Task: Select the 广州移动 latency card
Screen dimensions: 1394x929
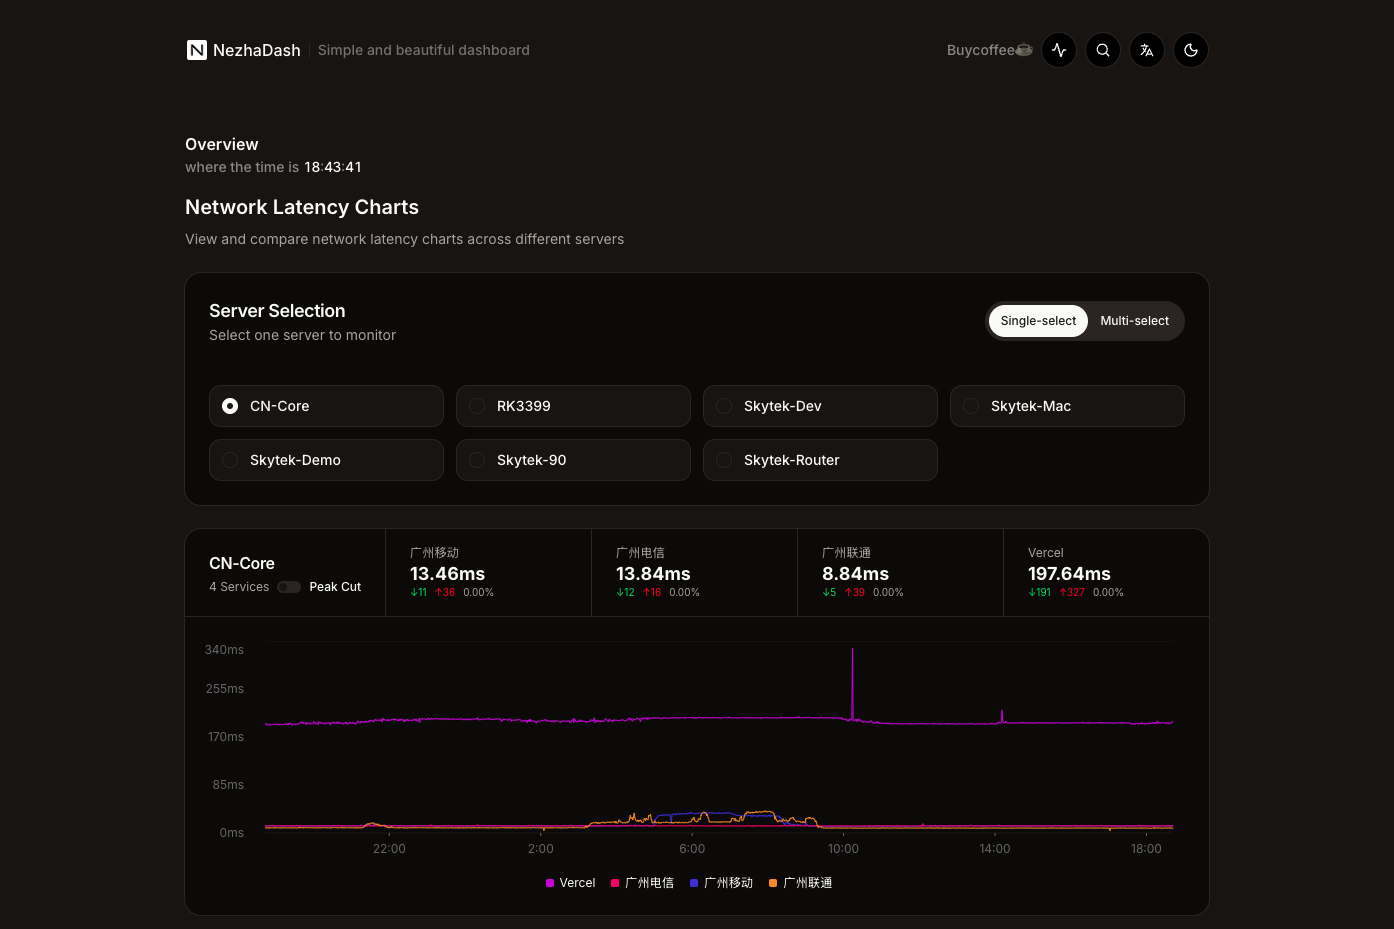Action: click(488, 573)
